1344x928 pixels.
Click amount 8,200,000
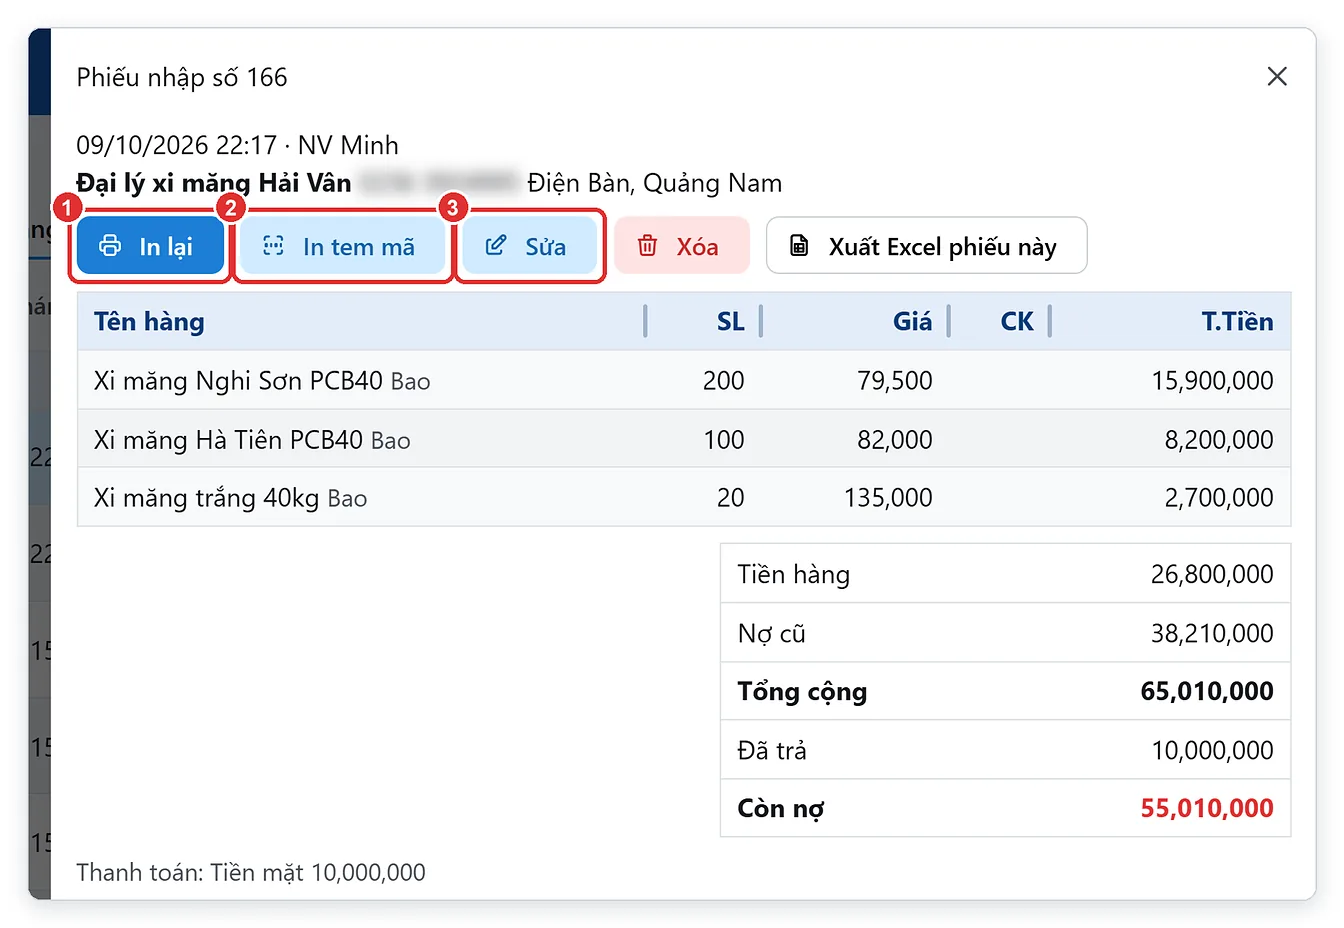[1219, 439]
